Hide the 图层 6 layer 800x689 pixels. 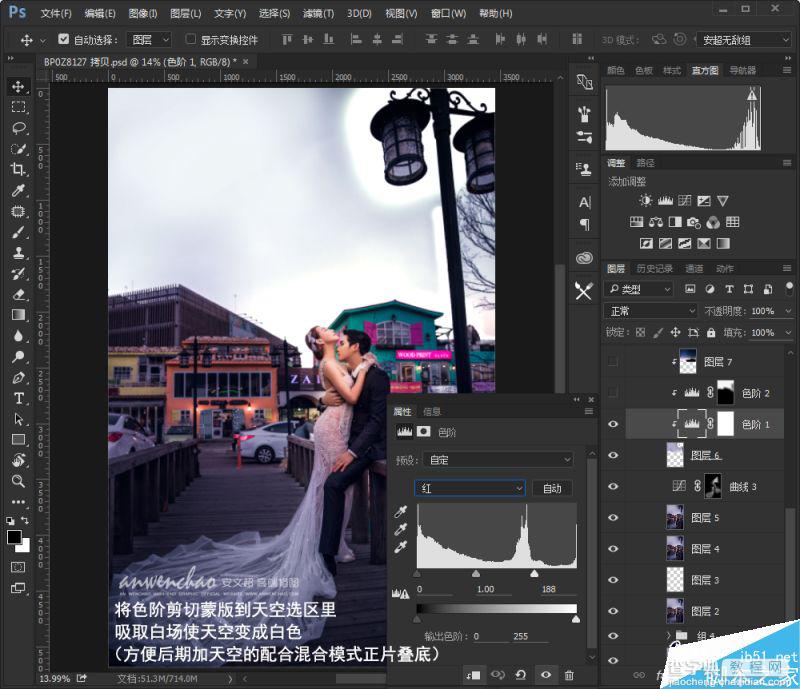click(x=613, y=455)
